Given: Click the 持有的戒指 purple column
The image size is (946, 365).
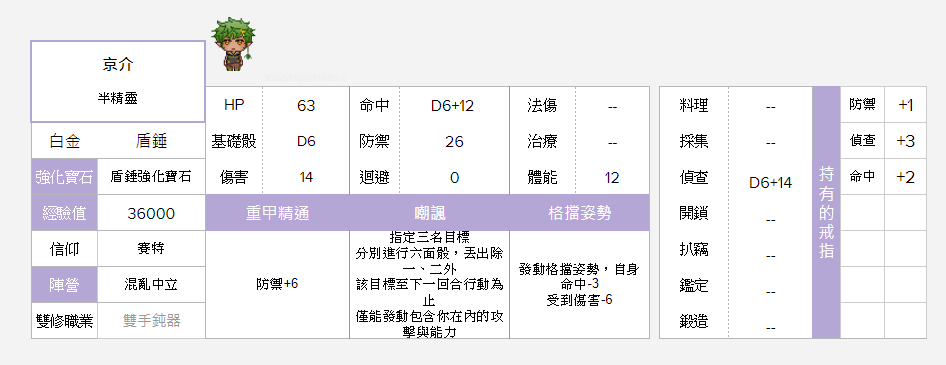Looking at the screenshot, I should coord(826,212).
